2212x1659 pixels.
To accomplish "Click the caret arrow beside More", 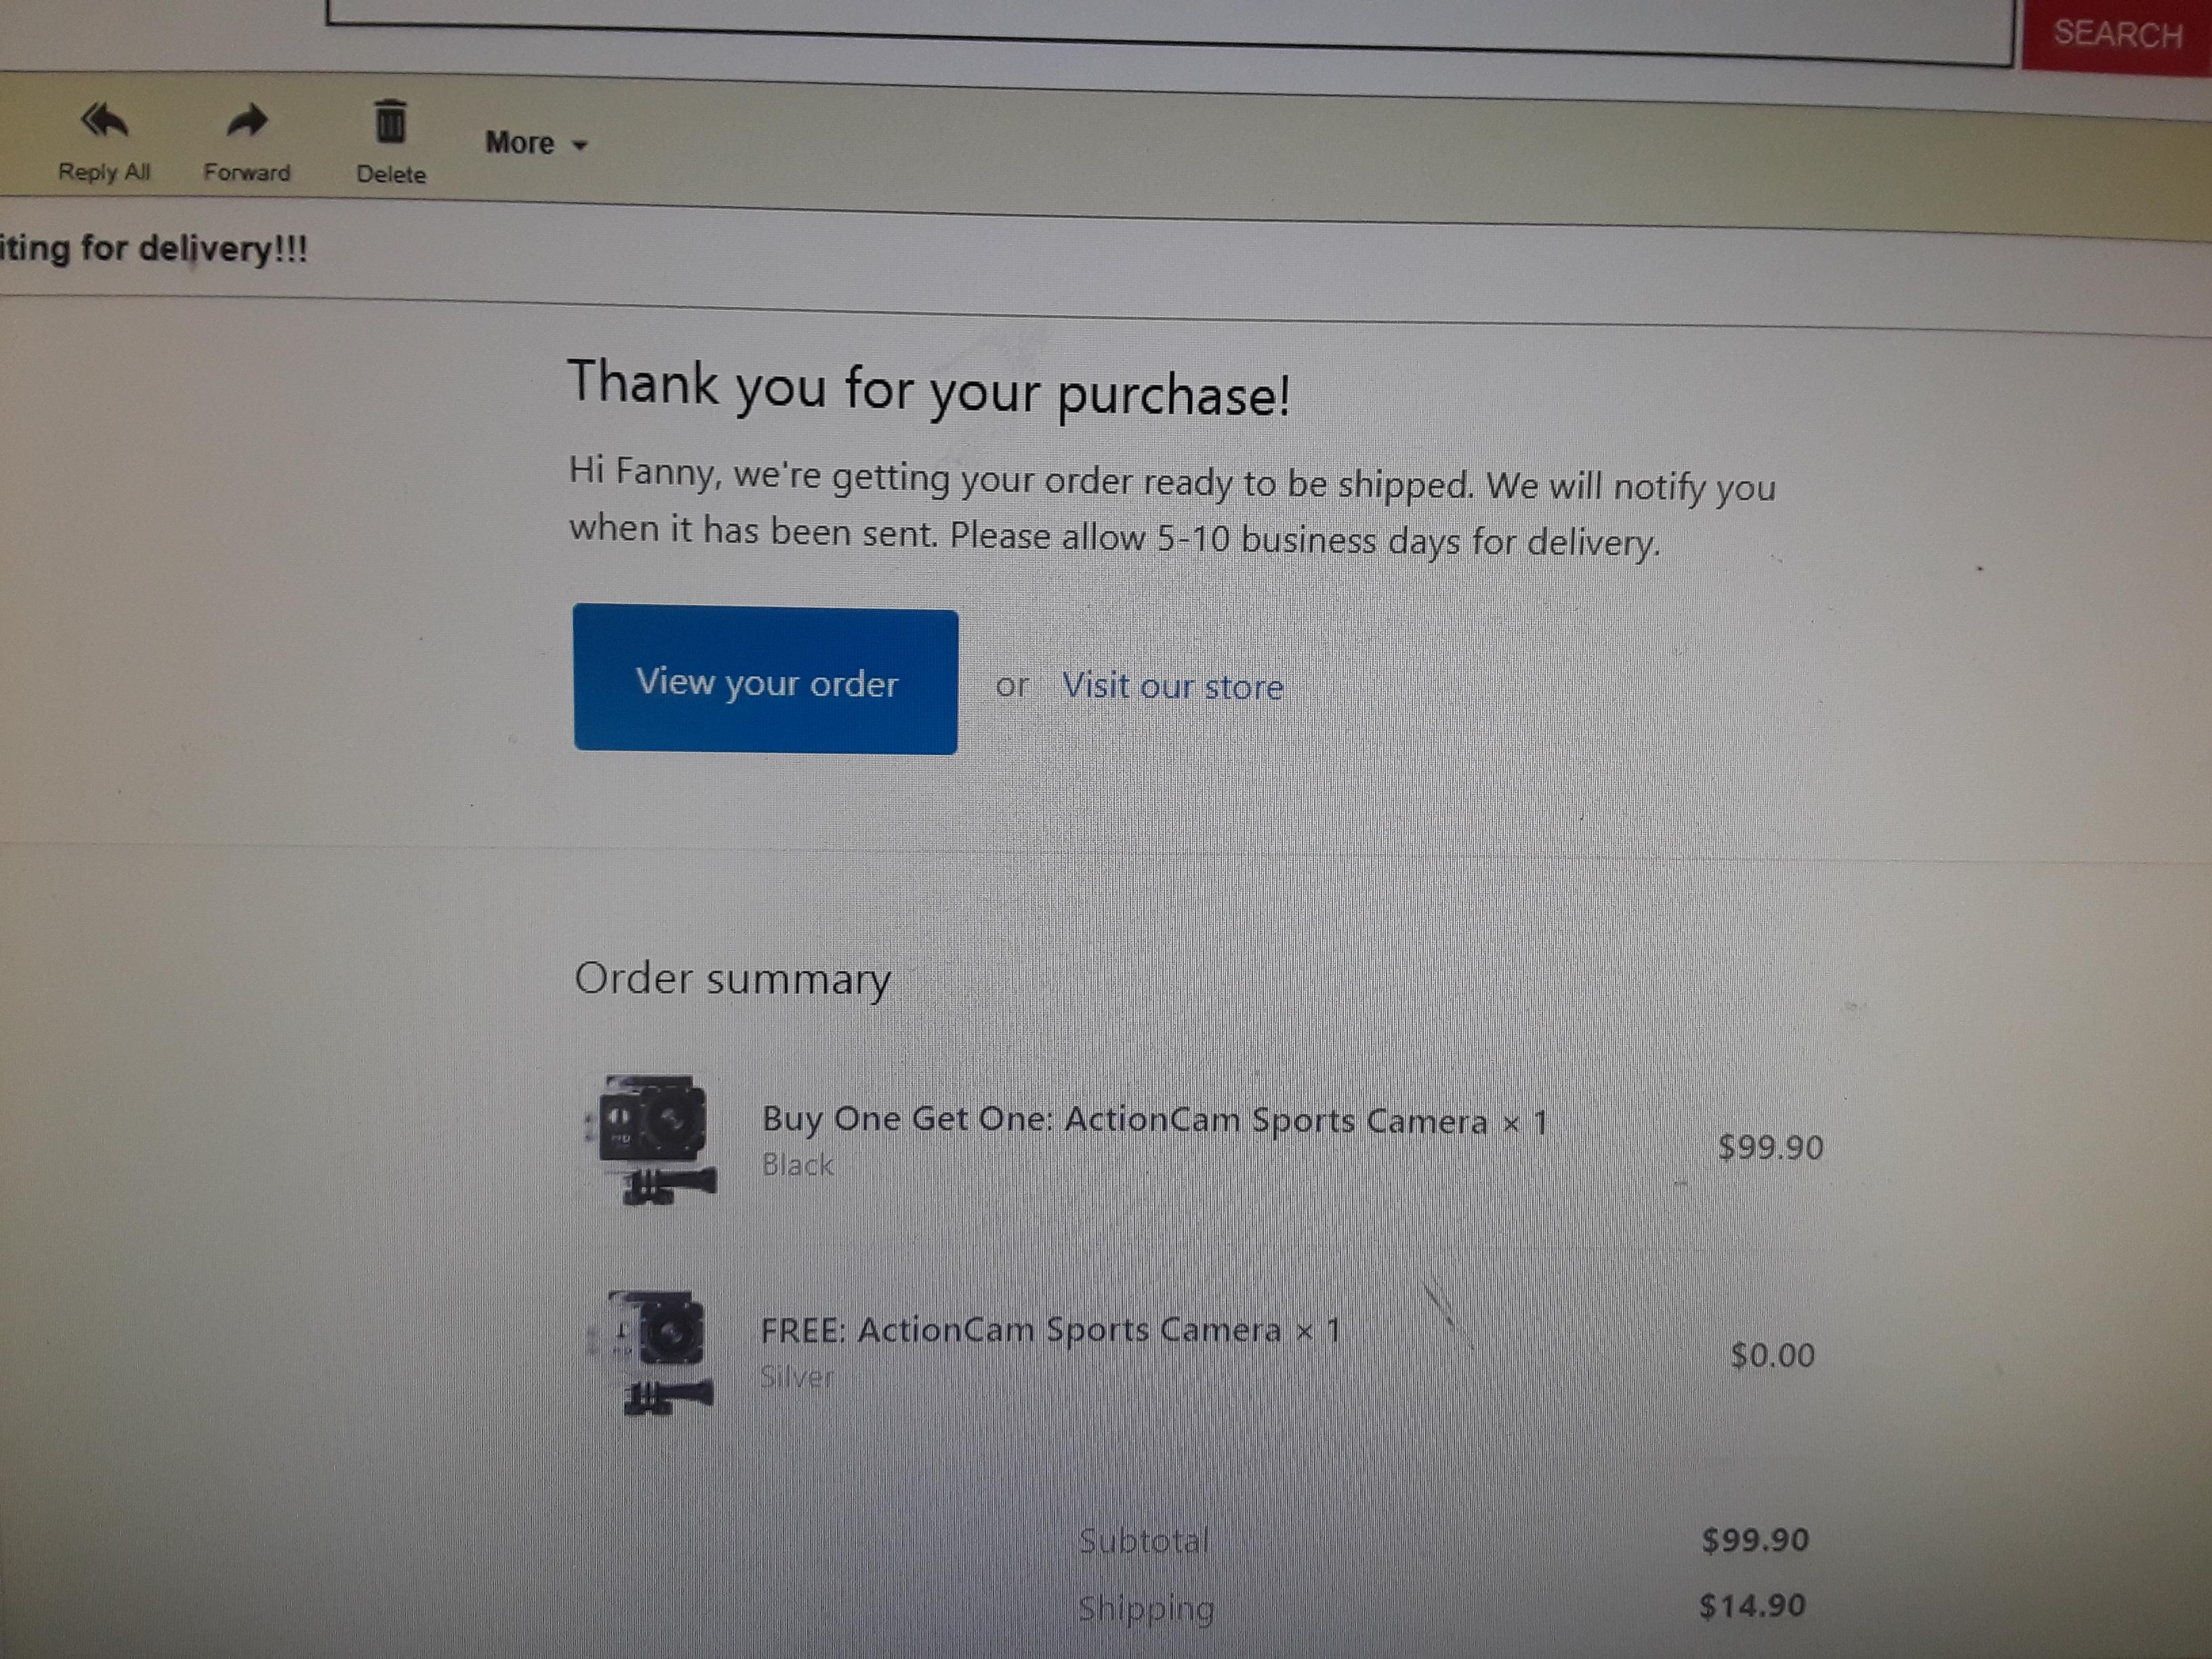I will pyautogui.click(x=580, y=146).
